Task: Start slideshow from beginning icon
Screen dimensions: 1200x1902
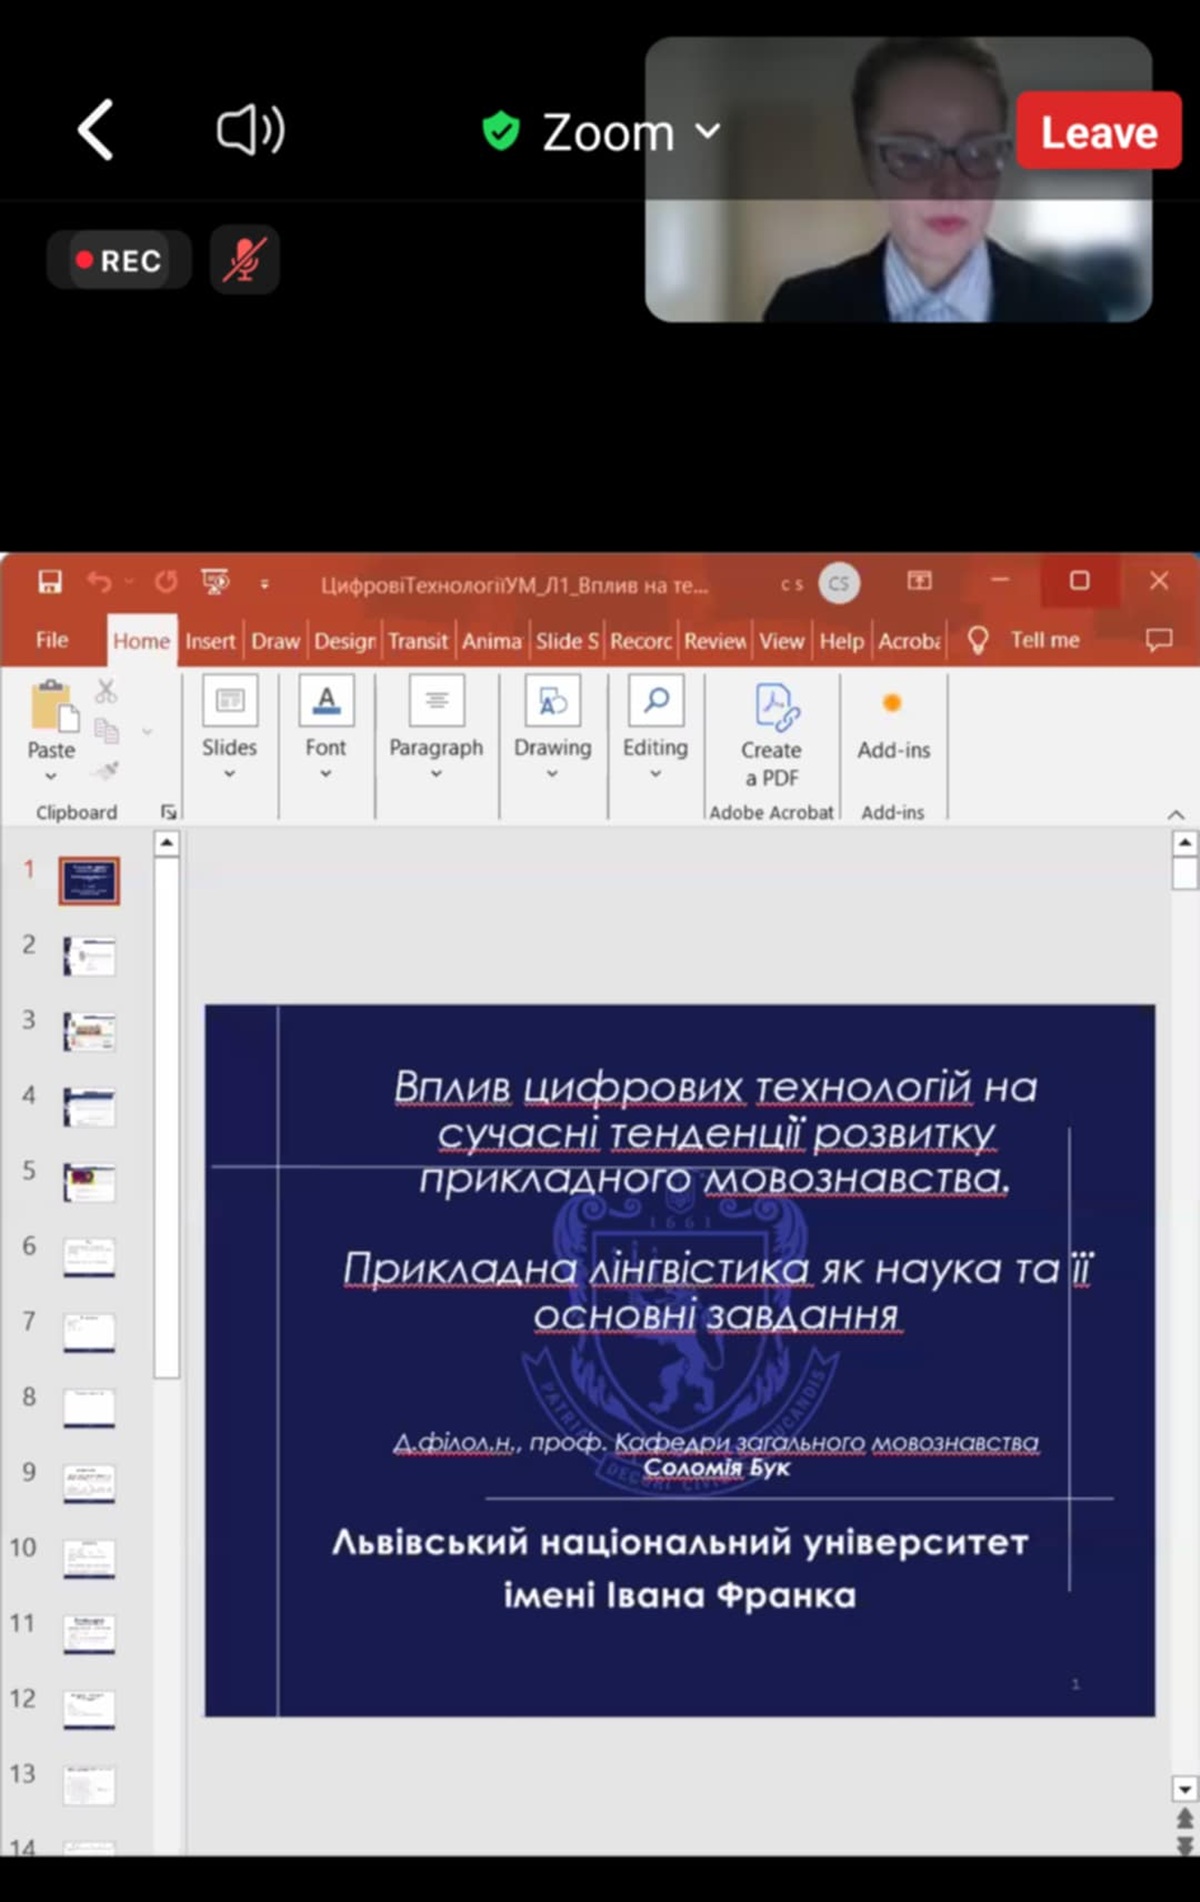Action: tap(215, 582)
